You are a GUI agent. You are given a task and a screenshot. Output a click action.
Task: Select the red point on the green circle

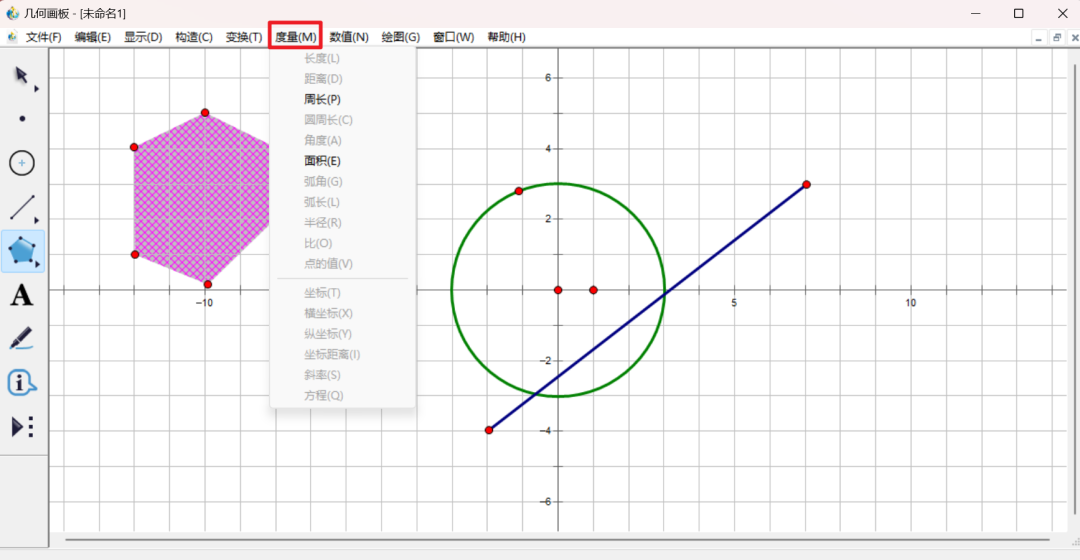[x=519, y=191]
